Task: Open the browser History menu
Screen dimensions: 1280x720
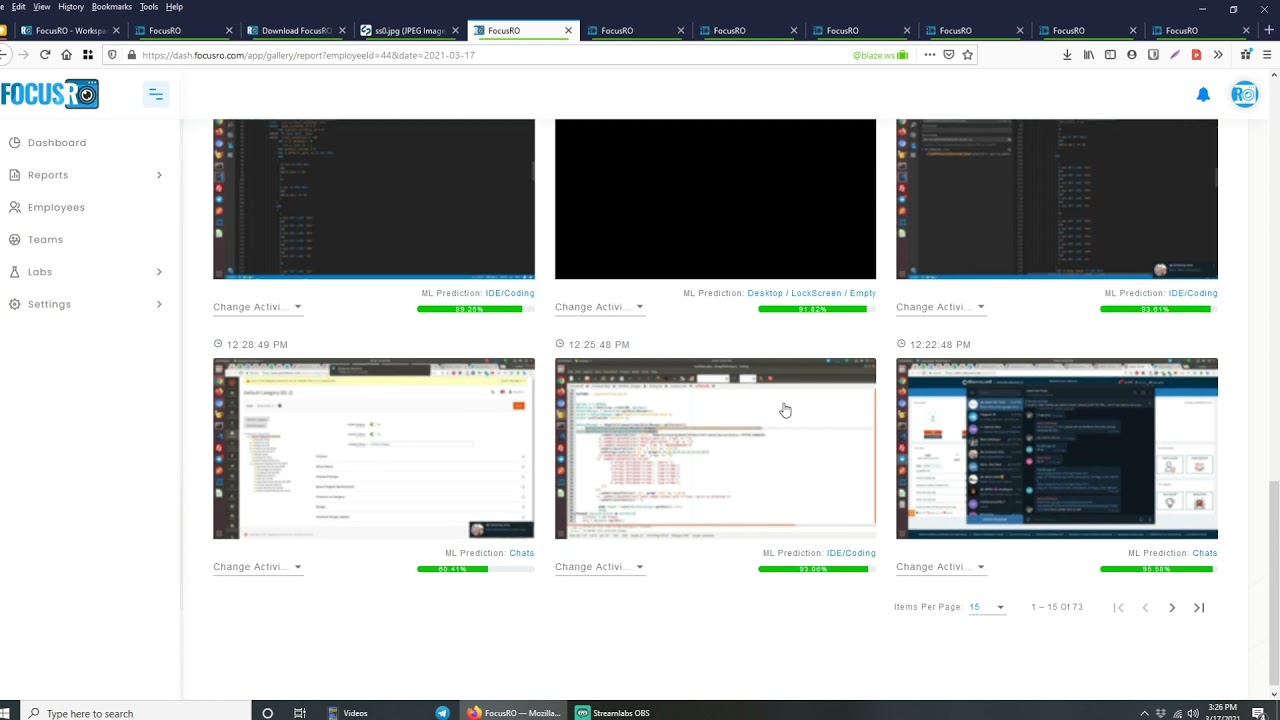Action: (x=71, y=7)
